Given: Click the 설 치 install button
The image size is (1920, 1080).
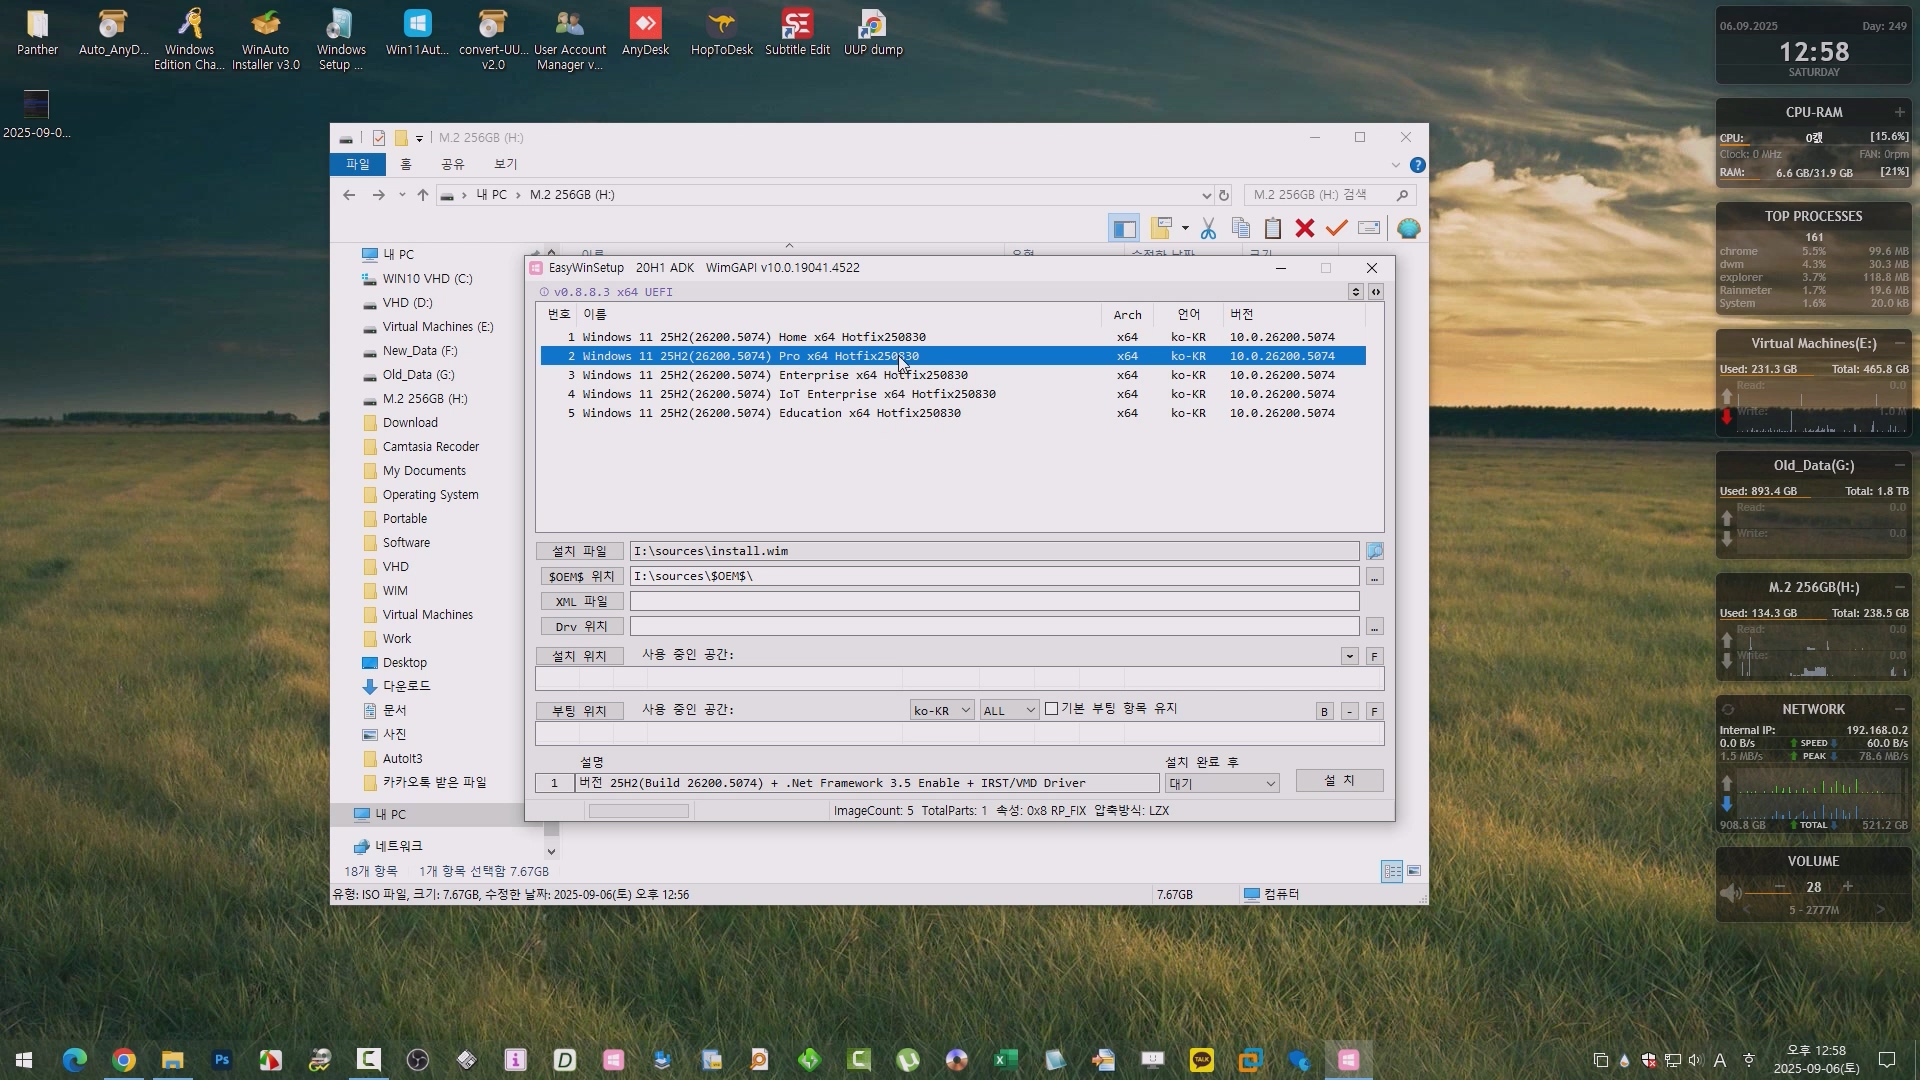Looking at the screenshot, I should click(x=1339, y=780).
